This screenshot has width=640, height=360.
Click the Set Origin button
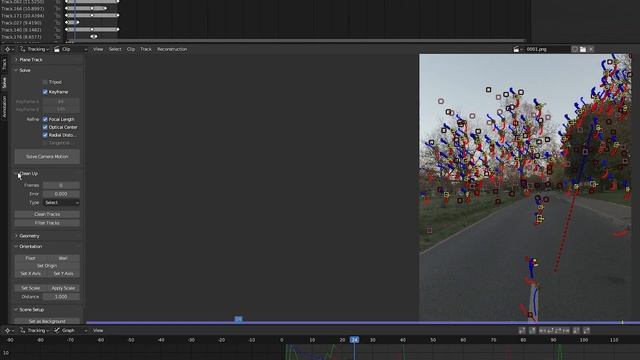click(x=47, y=266)
